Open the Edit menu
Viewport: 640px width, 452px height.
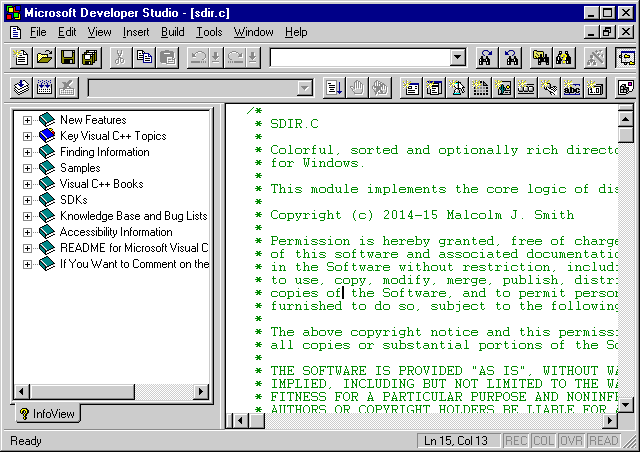click(67, 32)
